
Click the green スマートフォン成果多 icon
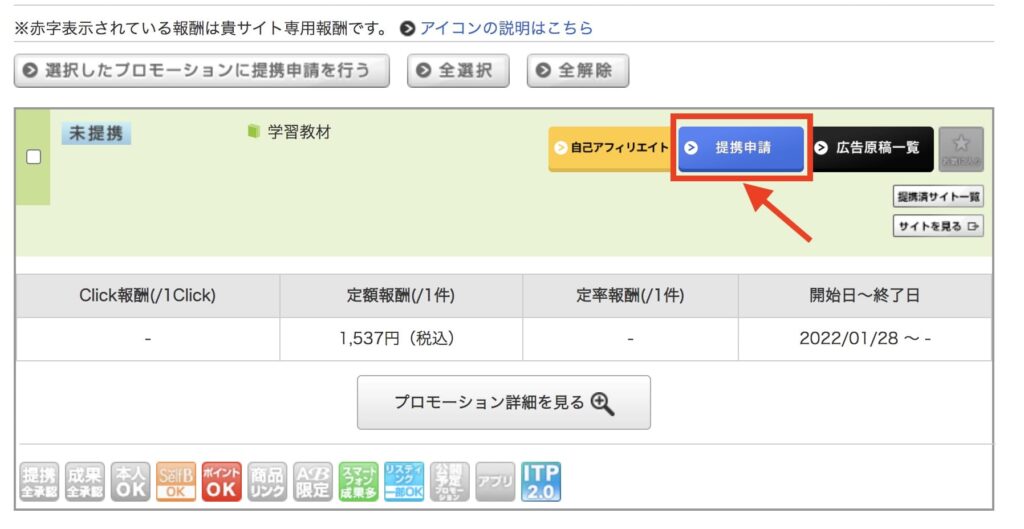pyautogui.click(x=358, y=482)
